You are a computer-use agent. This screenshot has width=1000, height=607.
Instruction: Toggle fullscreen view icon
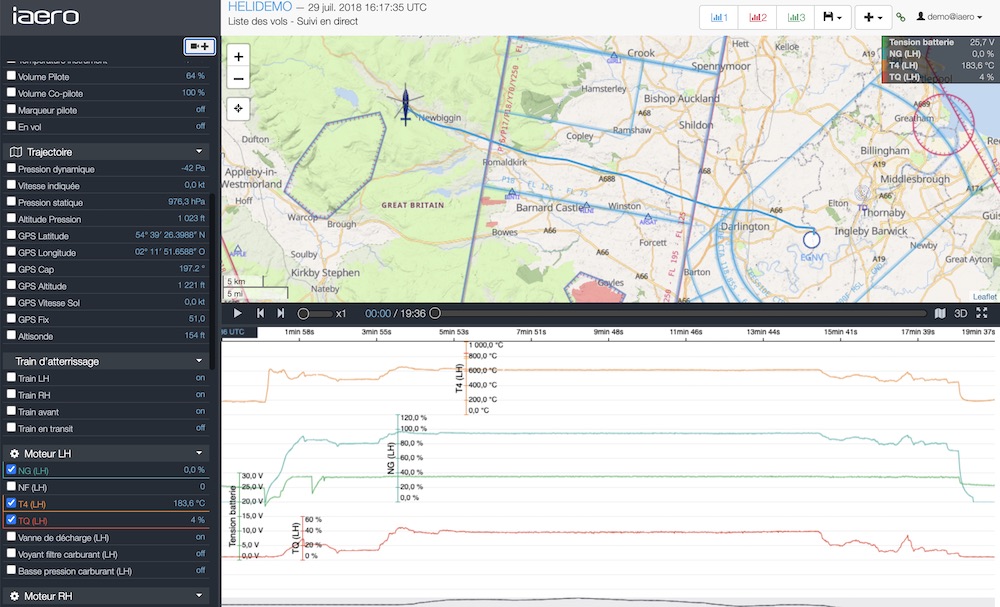tap(982, 313)
